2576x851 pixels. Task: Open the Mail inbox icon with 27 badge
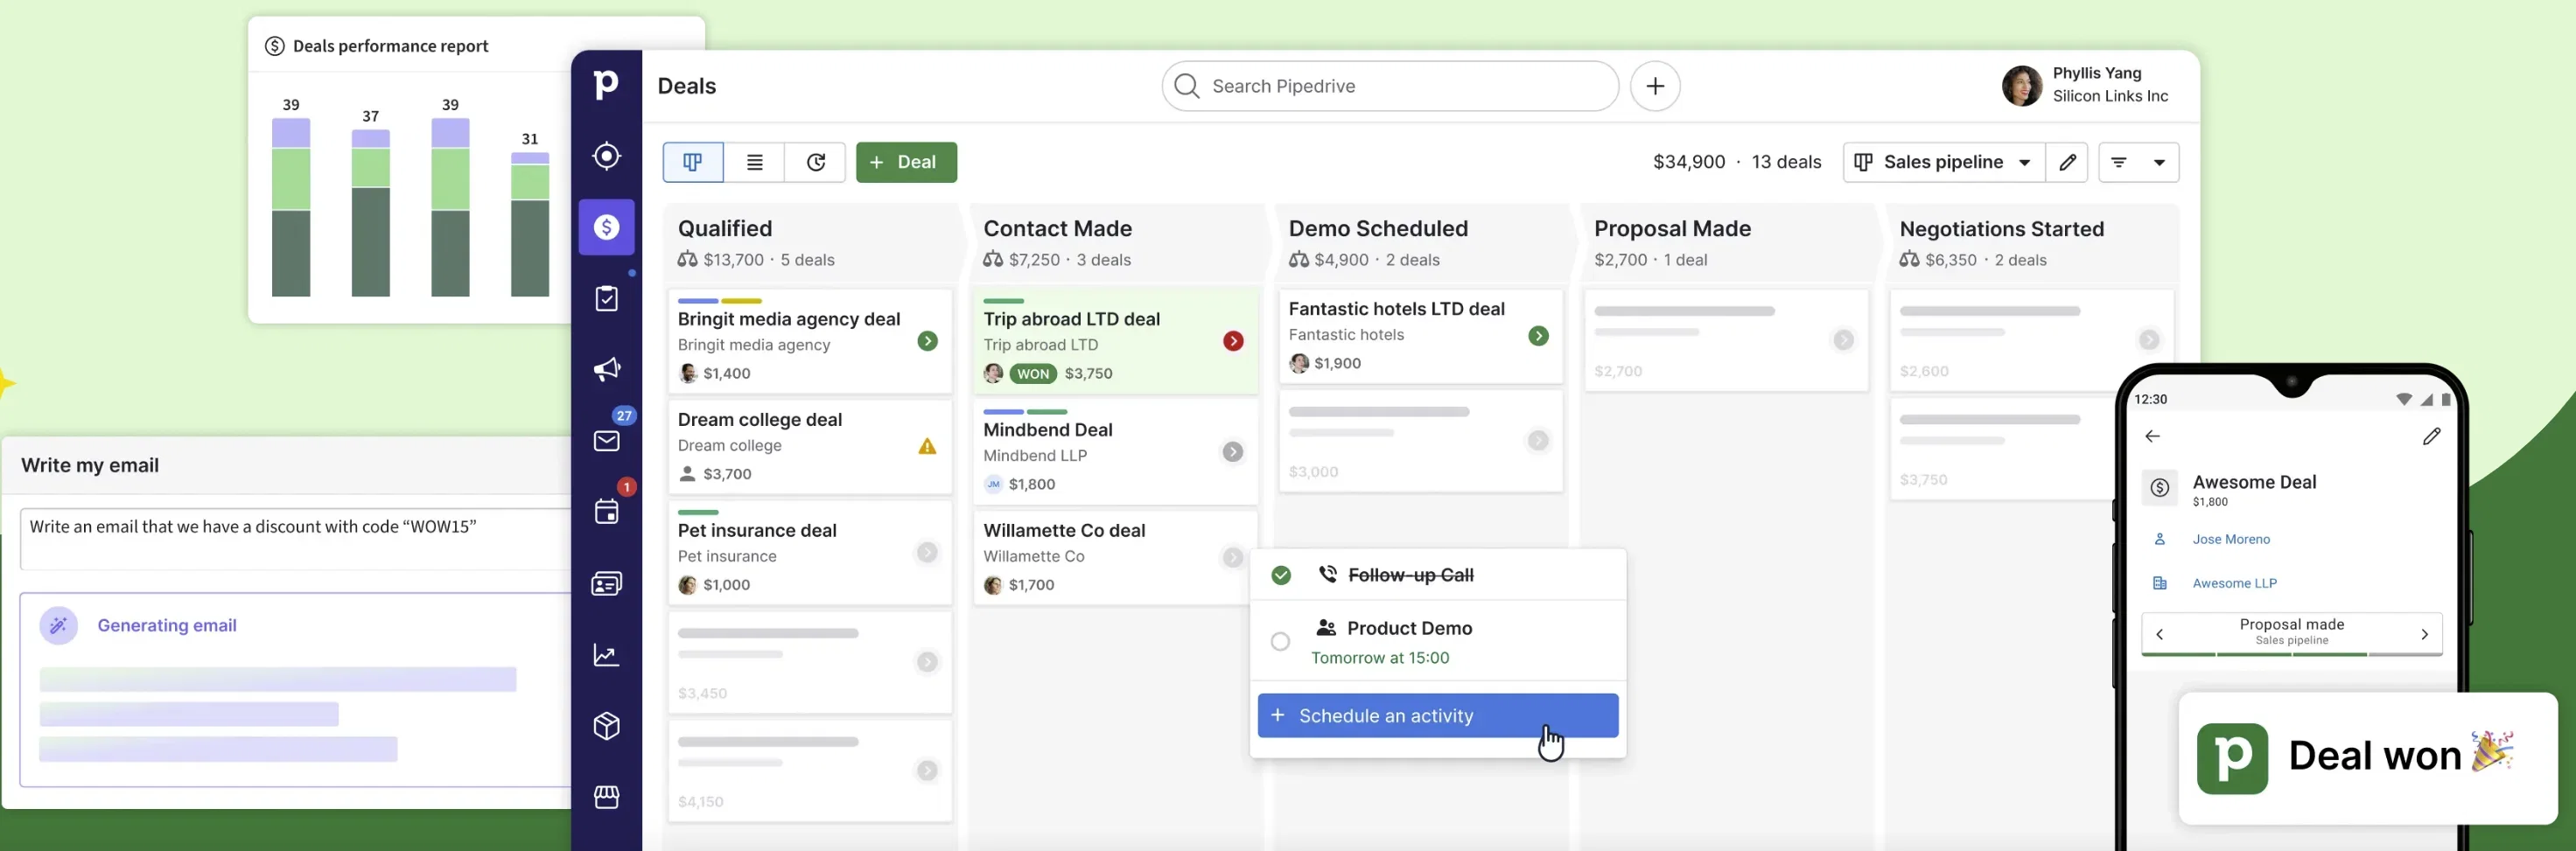[606, 440]
